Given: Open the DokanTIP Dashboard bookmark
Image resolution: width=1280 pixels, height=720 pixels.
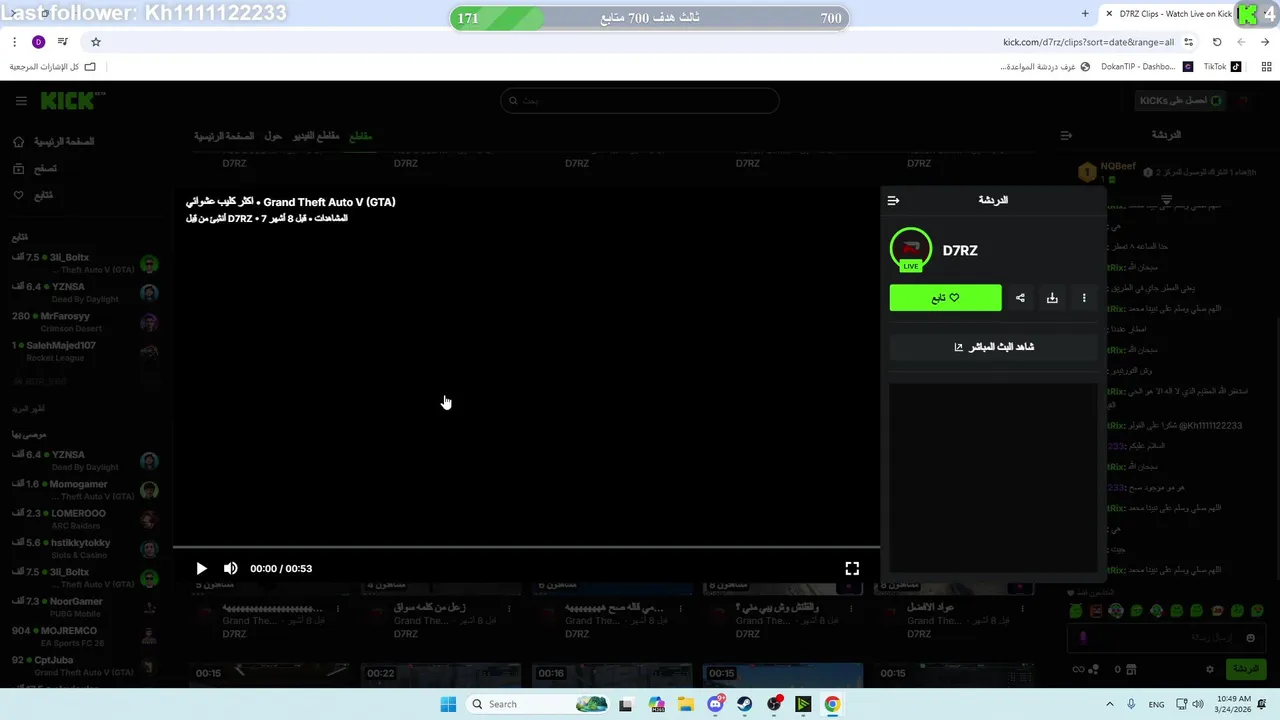Looking at the screenshot, I should [x=1146, y=67].
